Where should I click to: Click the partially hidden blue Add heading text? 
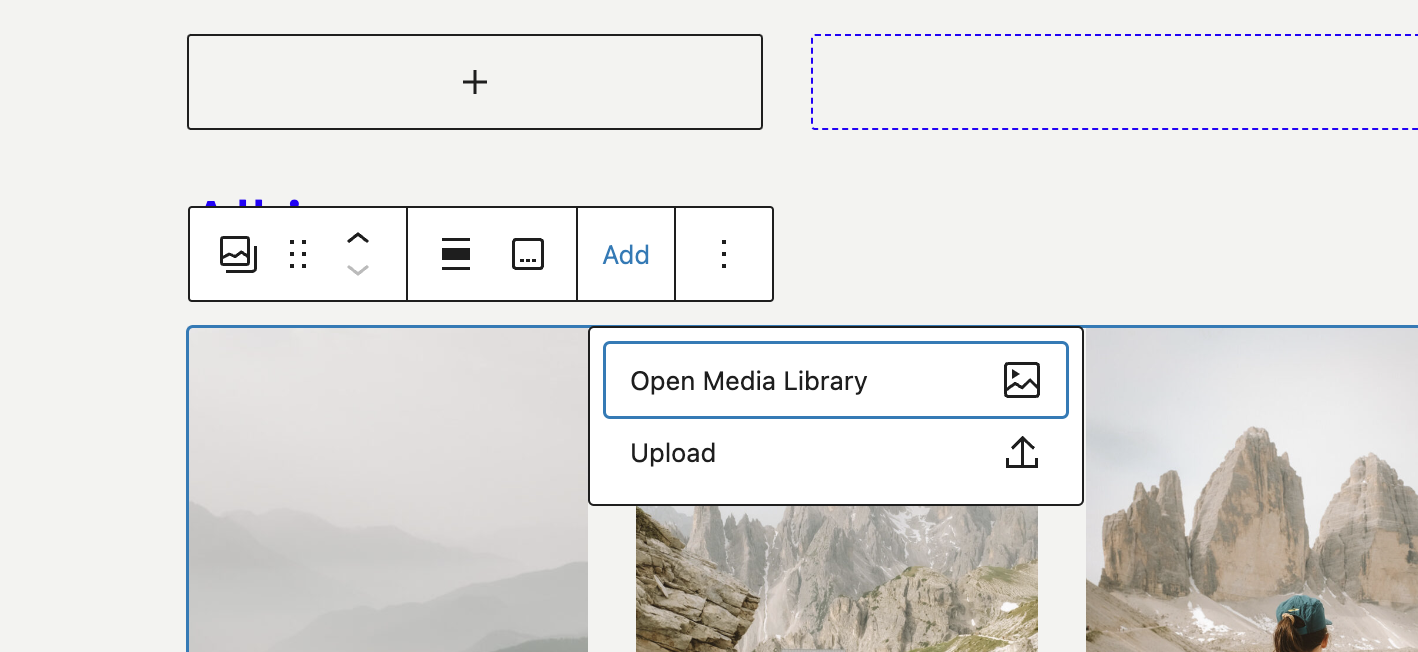pos(251,205)
